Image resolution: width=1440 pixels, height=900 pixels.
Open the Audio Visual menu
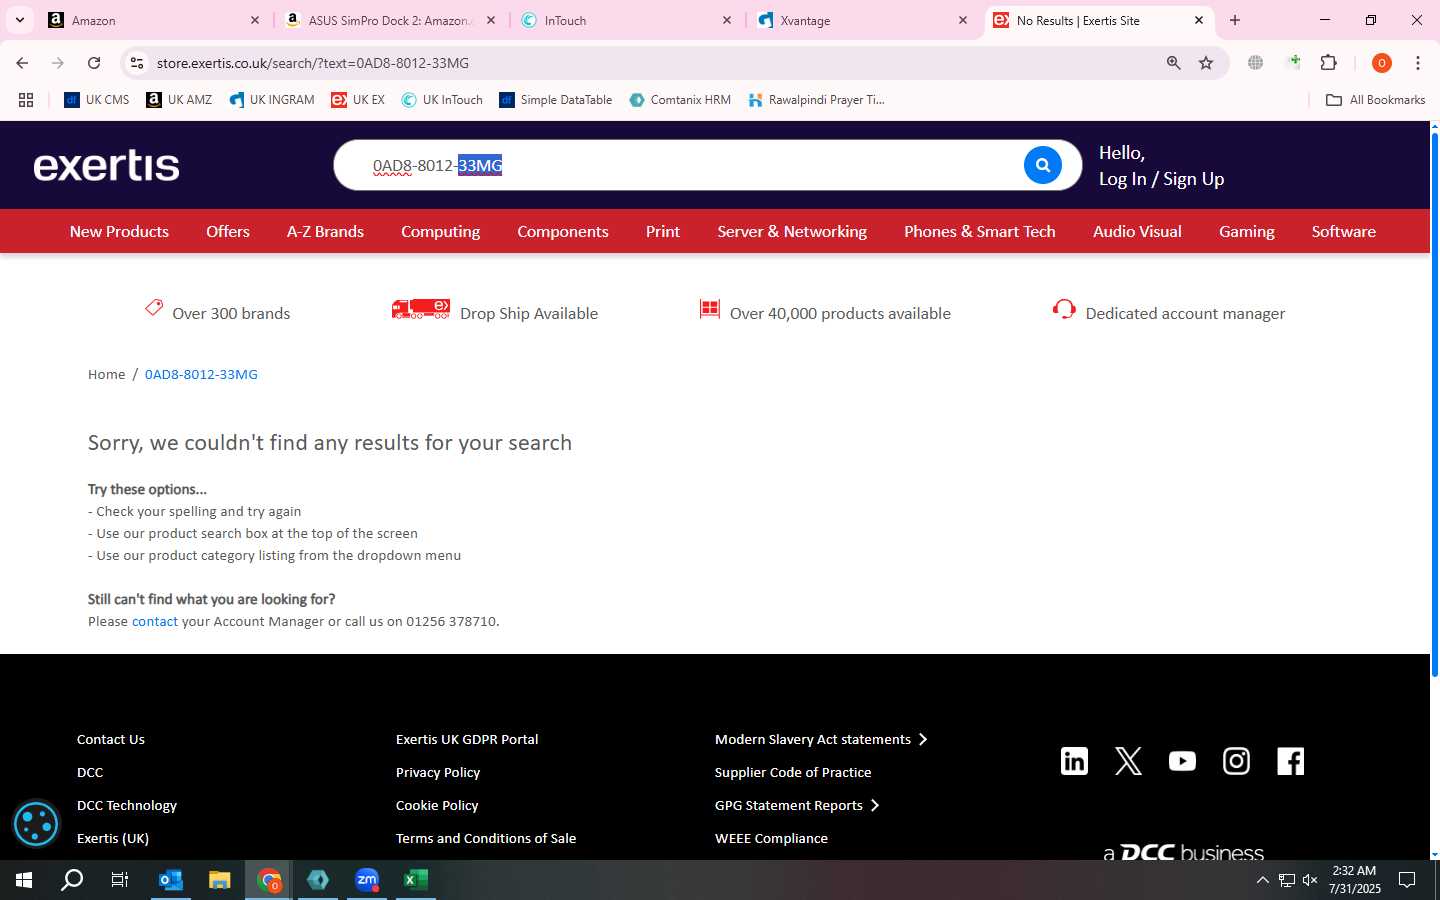[x=1137, y=231]
